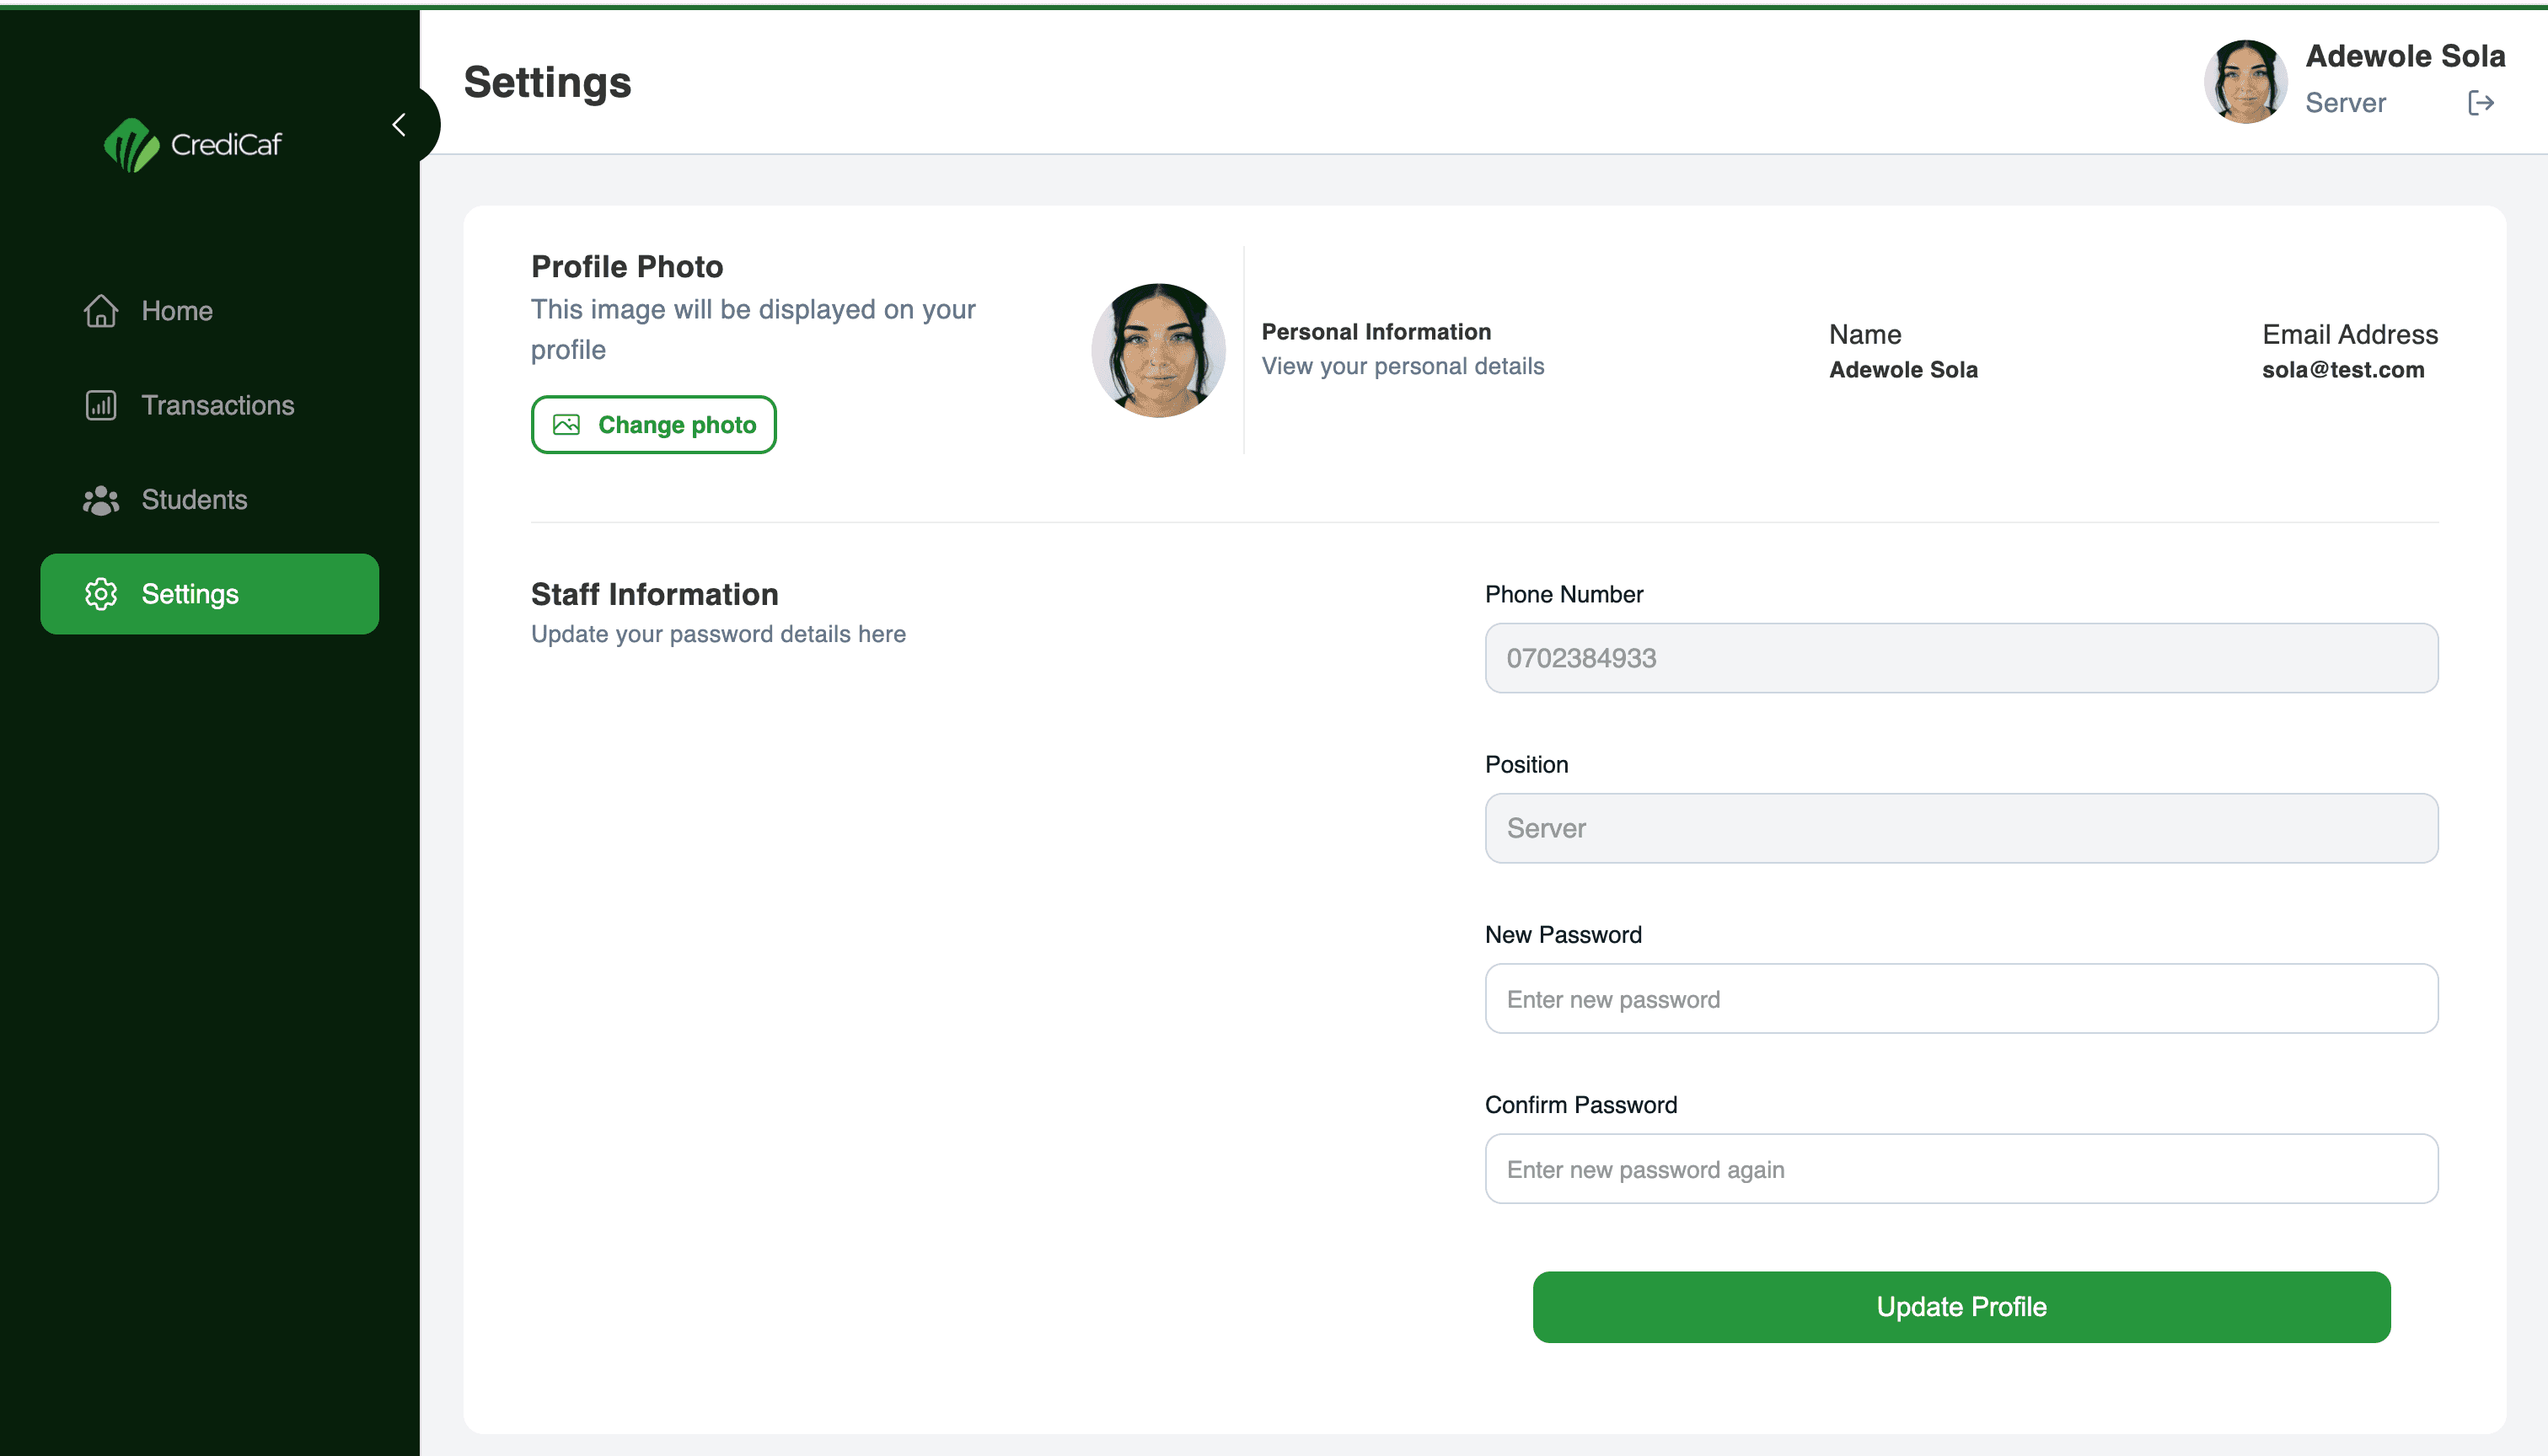Open the Home menu item
This screenshot has width=2548, height=1456.
coord(177,311)
